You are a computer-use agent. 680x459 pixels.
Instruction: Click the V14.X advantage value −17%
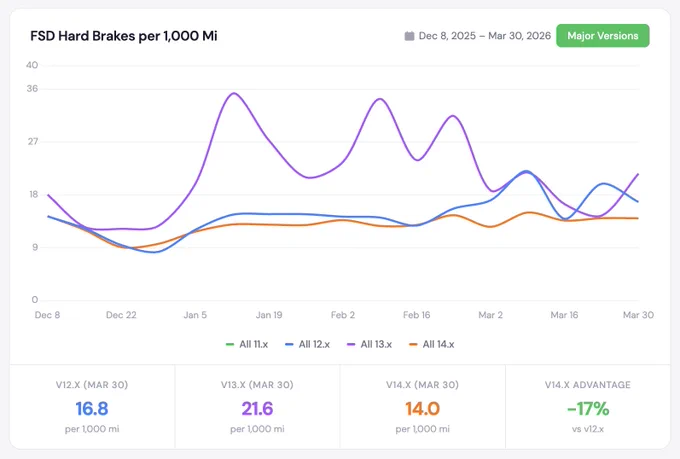588,409
